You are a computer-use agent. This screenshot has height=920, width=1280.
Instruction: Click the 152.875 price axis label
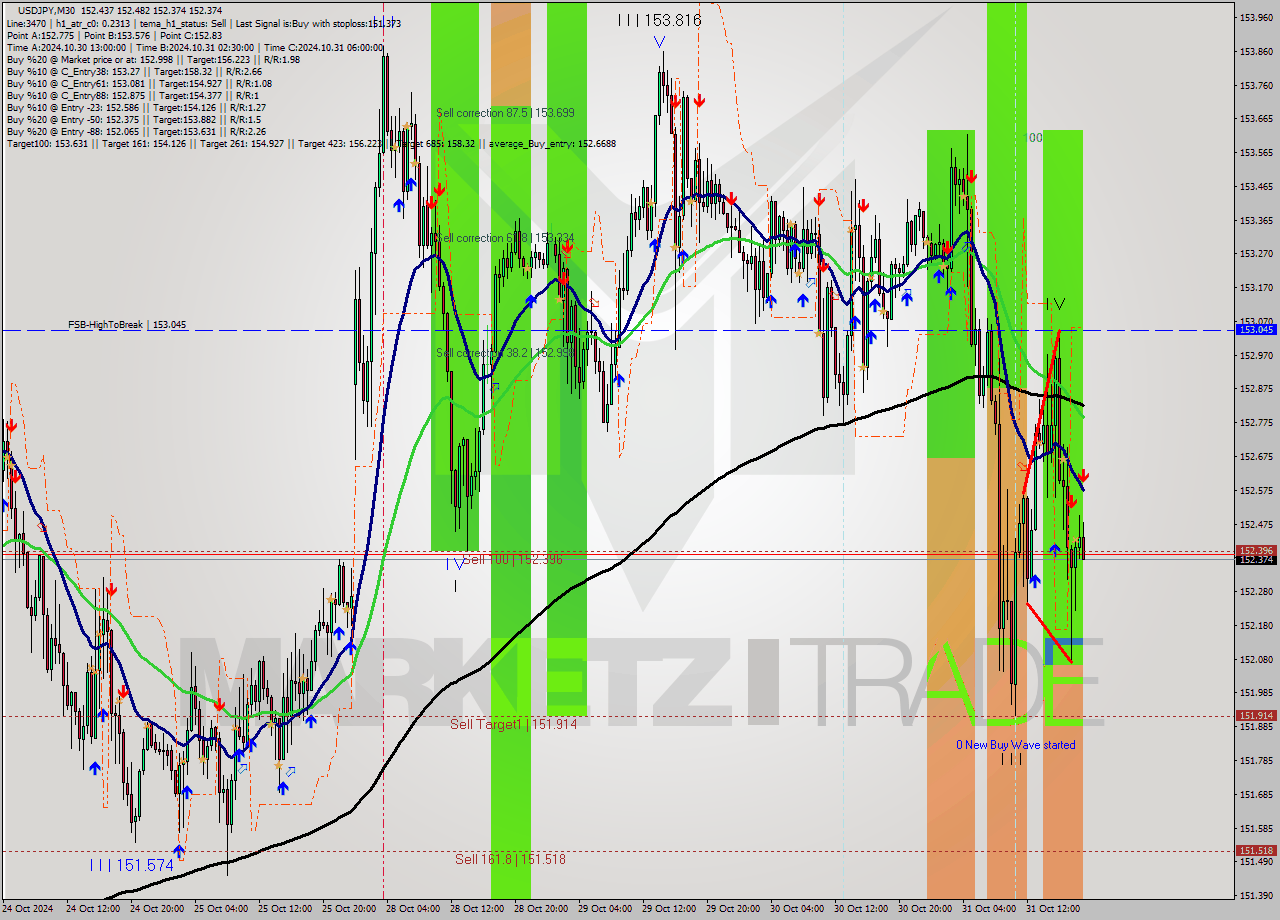pos(1256,389)
